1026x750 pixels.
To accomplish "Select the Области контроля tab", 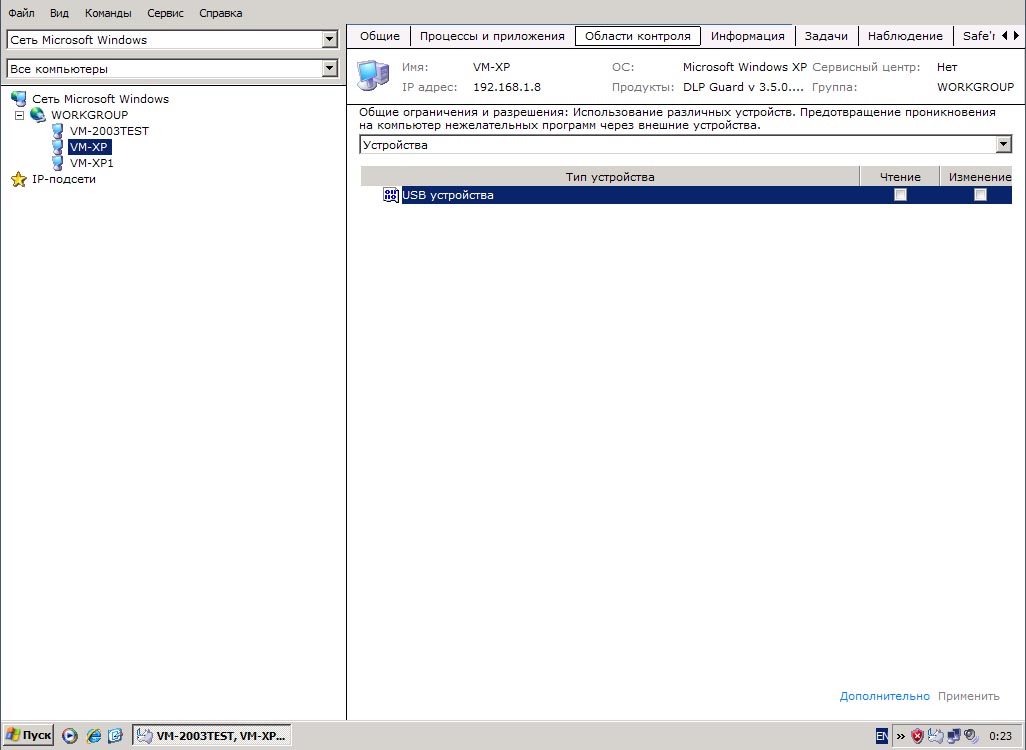I will [x=637, y=36].
